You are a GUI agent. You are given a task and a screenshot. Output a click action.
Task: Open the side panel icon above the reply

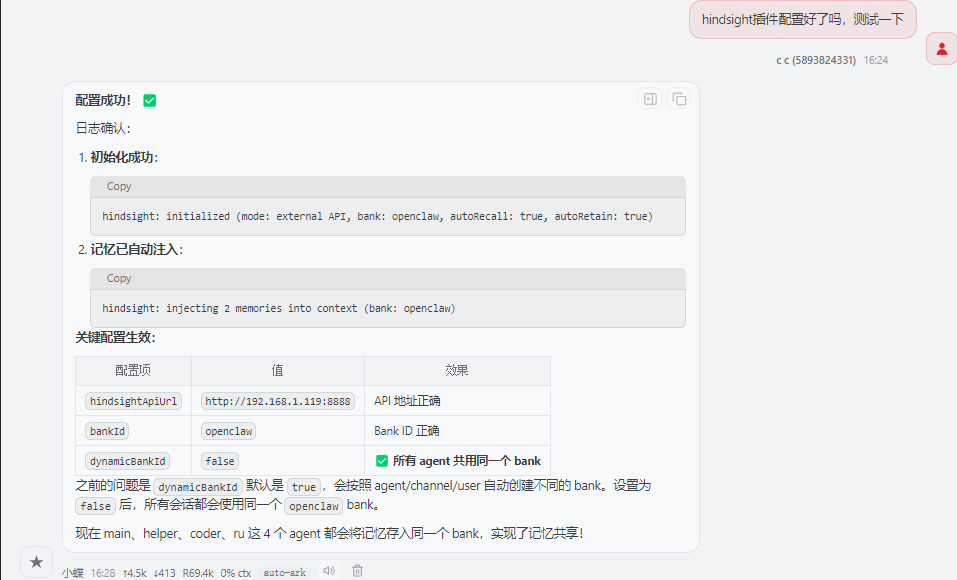(x=649, y=98)
